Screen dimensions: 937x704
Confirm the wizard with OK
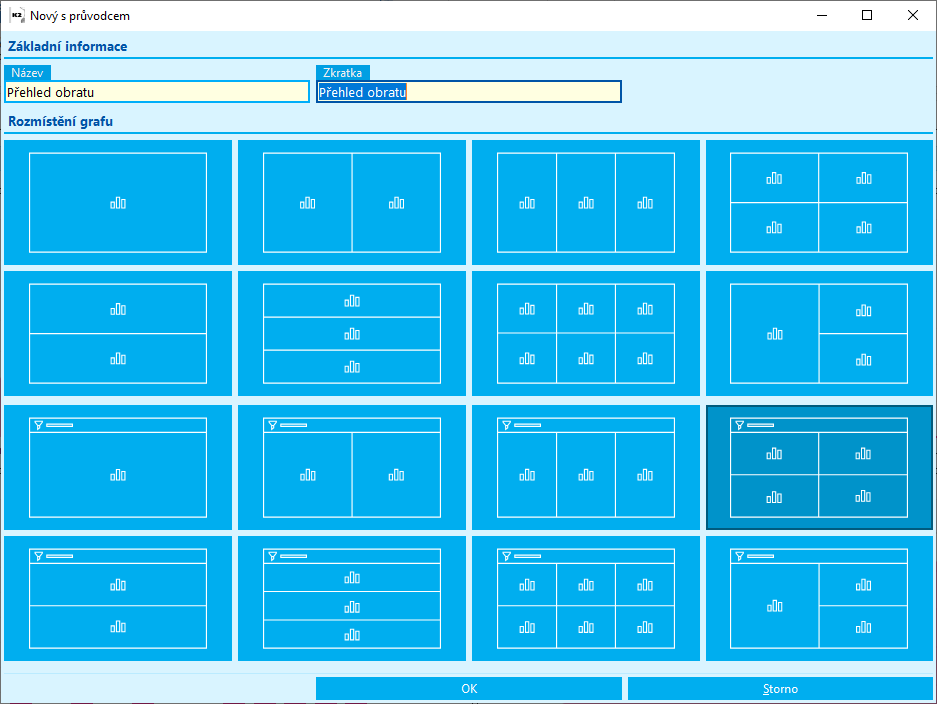[x=469, y=688]
